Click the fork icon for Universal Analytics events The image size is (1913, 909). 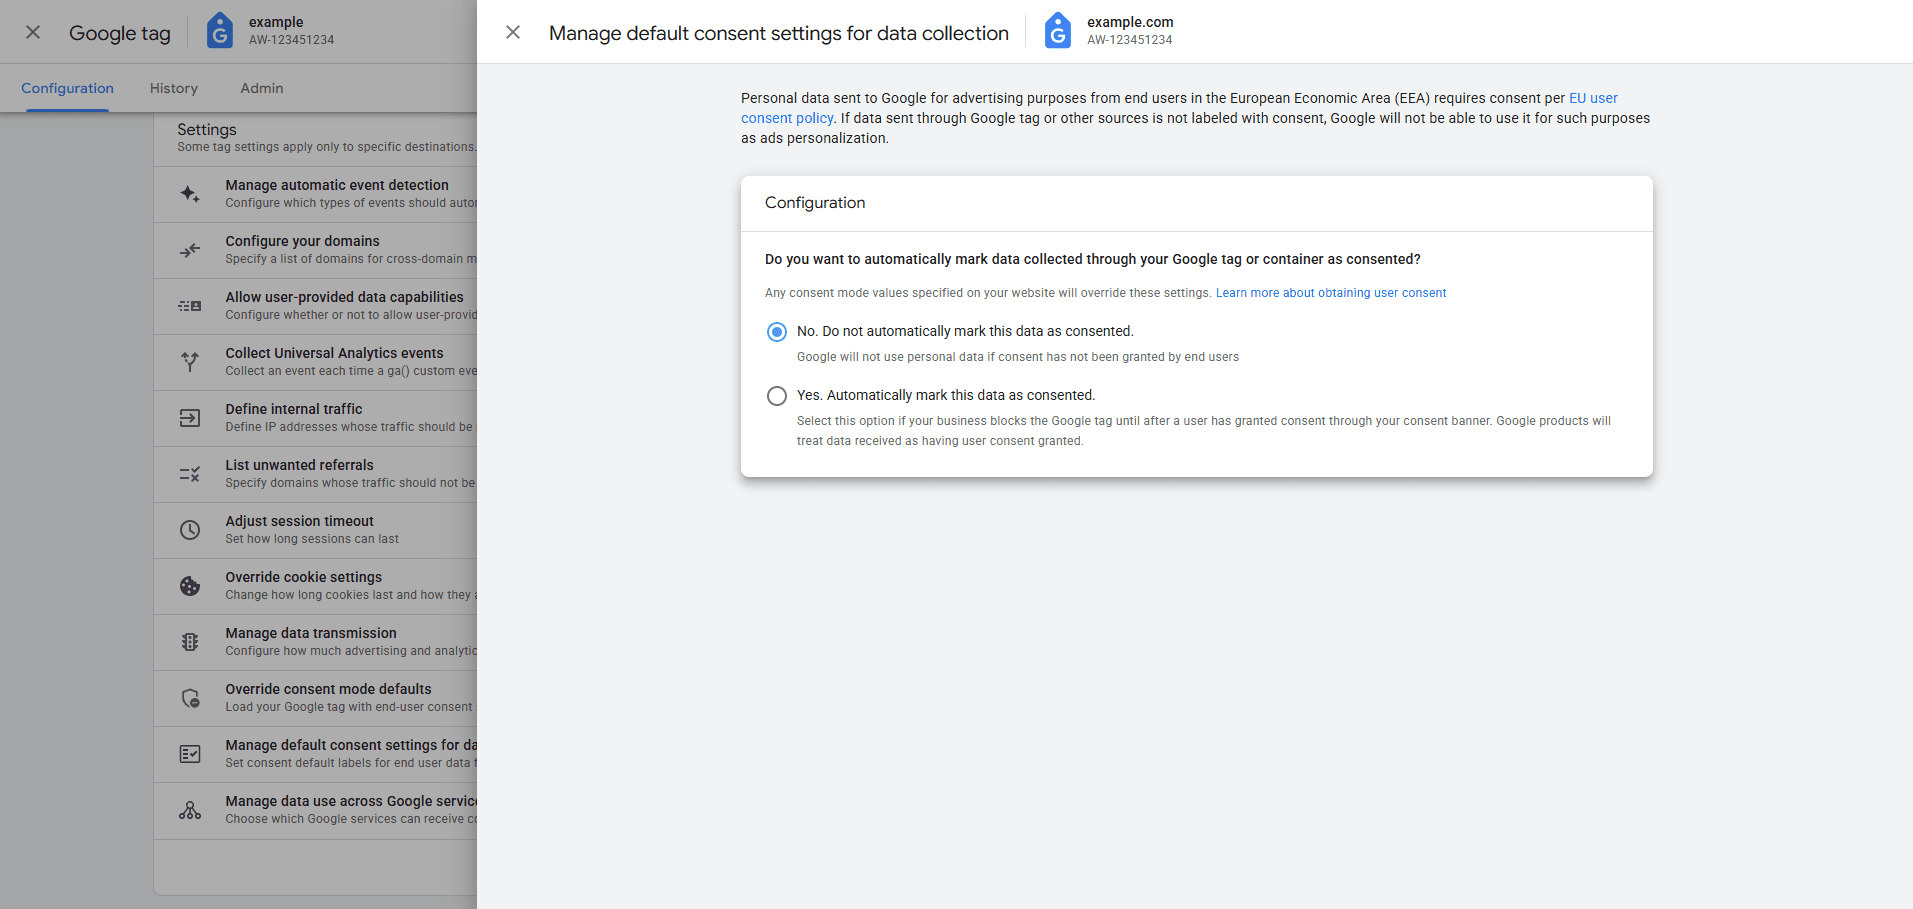pos(189,362)
